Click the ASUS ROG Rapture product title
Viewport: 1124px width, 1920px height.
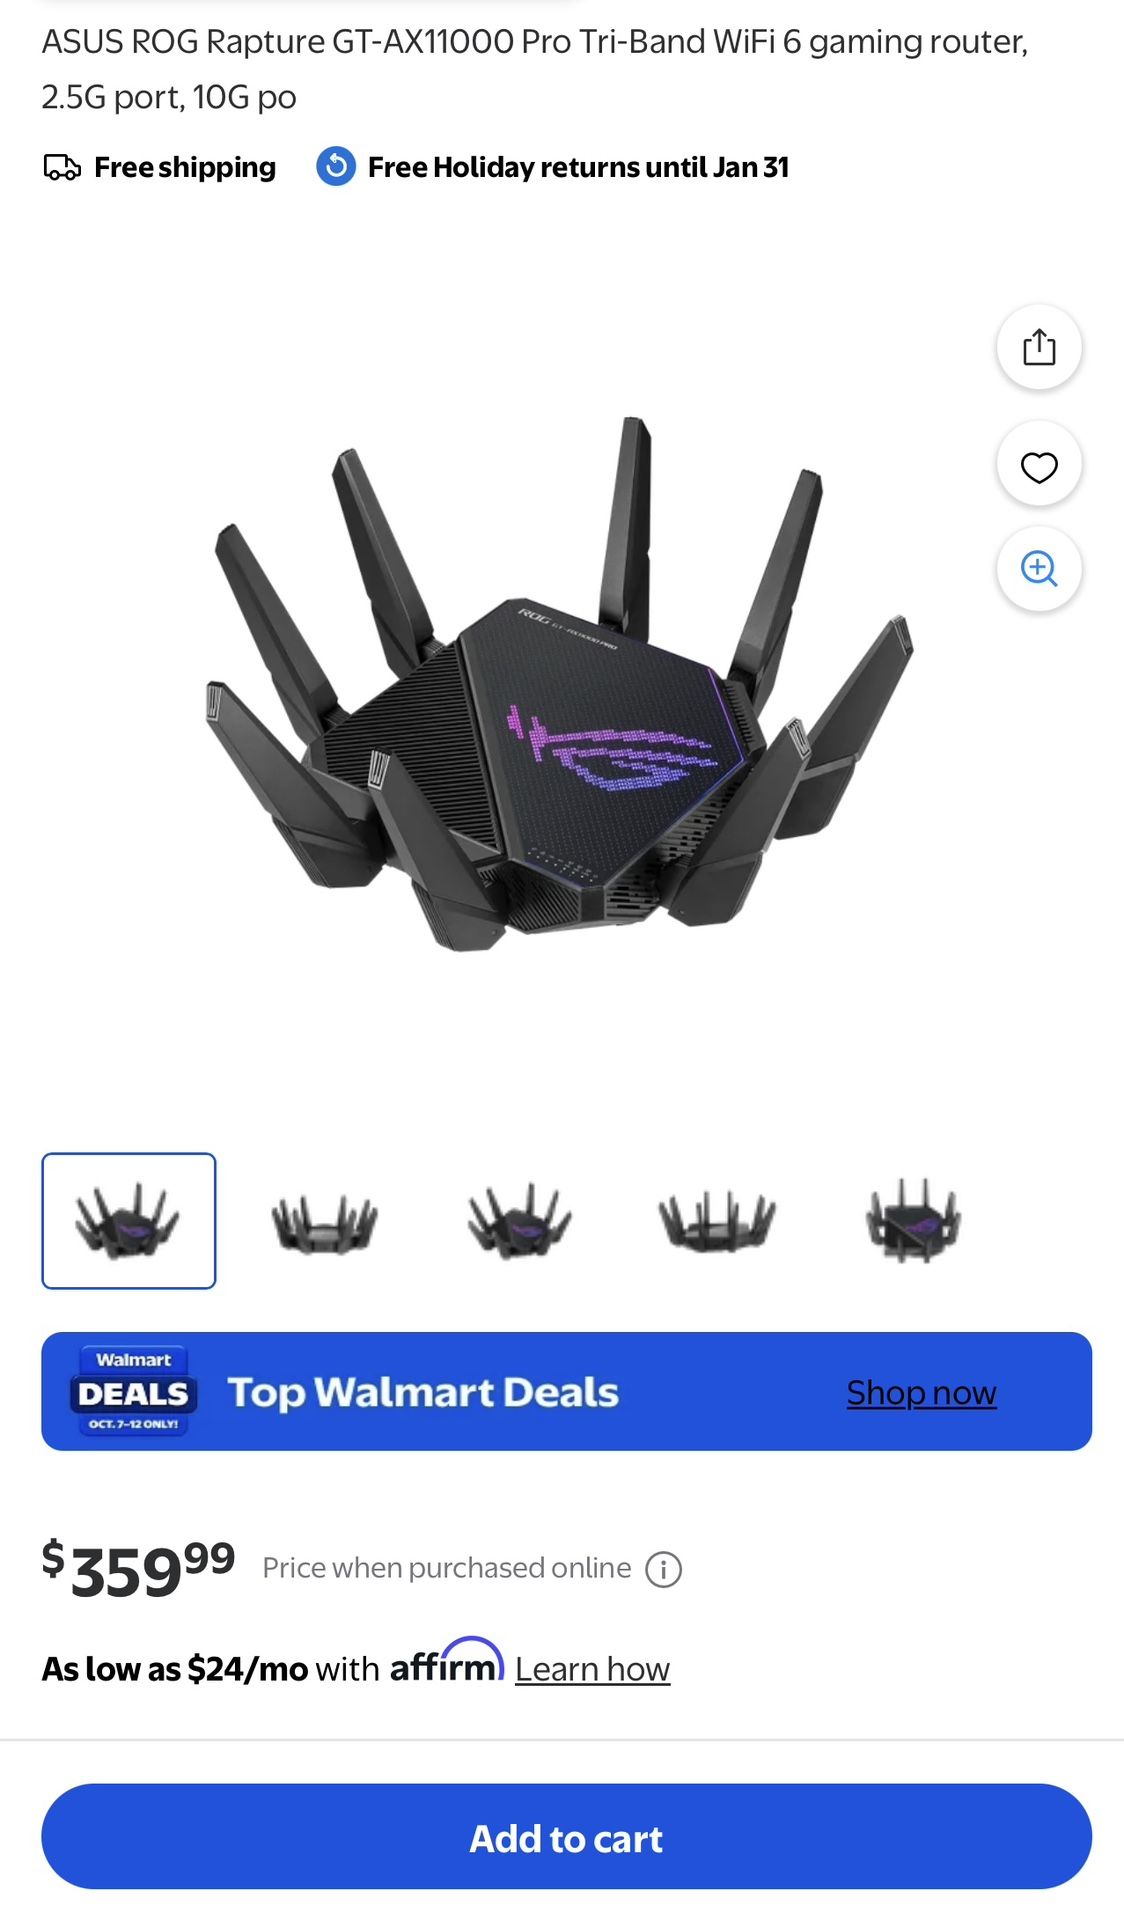tap(535, 69)
